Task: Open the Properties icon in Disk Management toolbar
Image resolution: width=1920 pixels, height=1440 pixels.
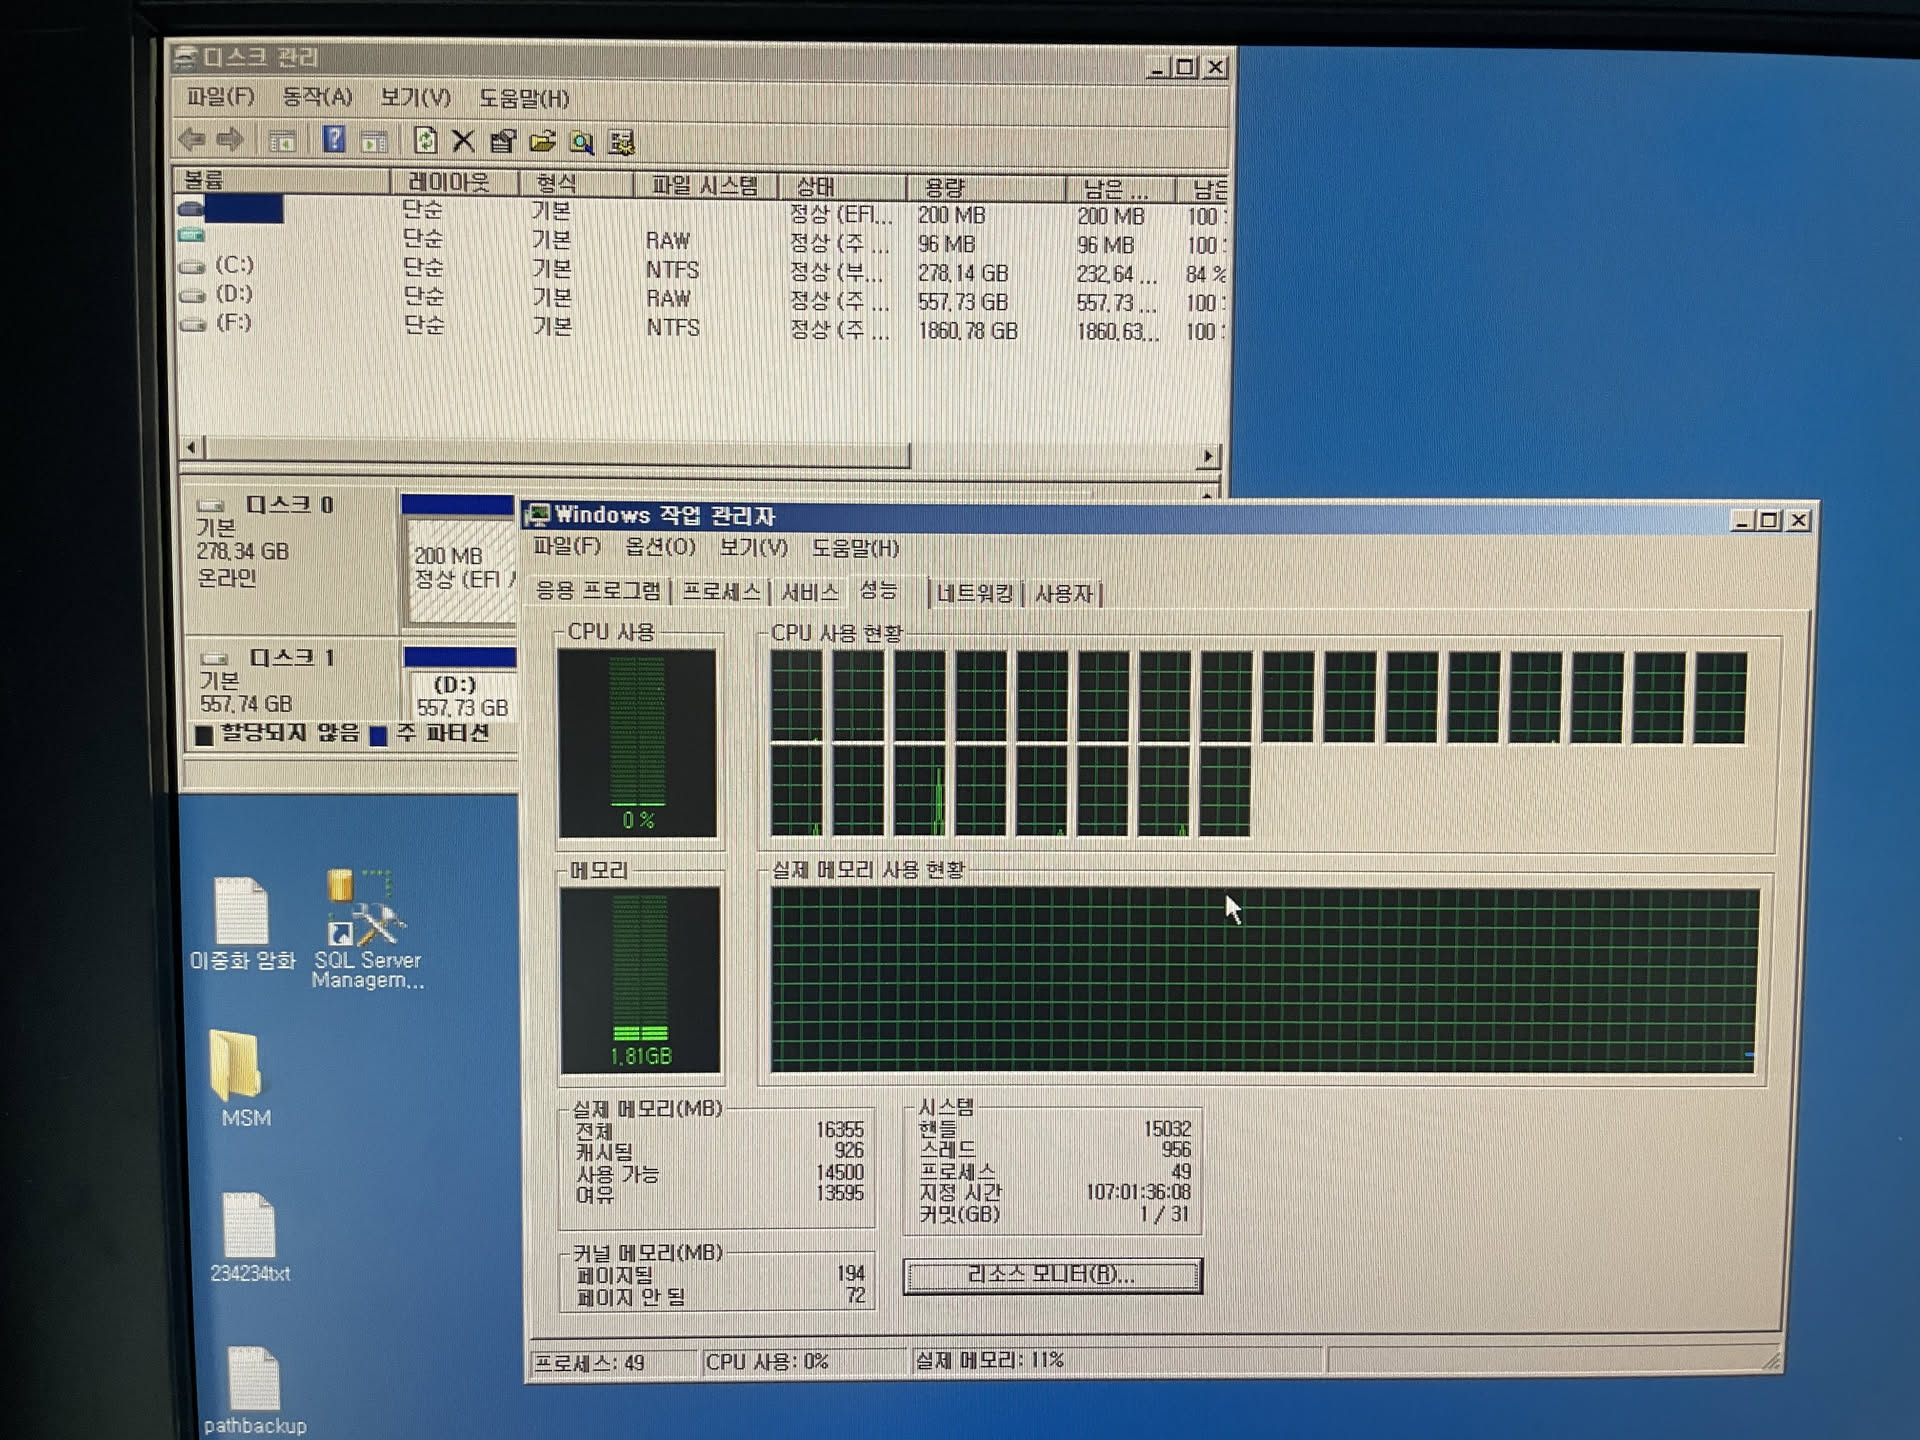Action: pos(503,142)
